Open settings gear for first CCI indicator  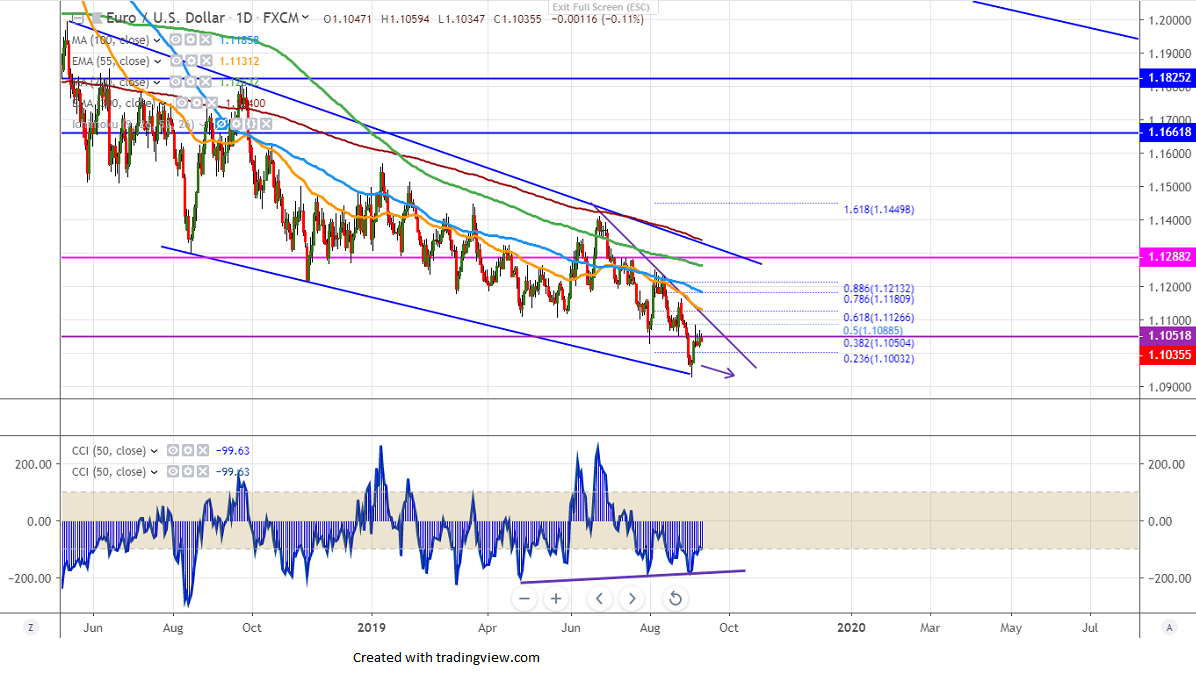pyautogui.click(x=188, y=451)
